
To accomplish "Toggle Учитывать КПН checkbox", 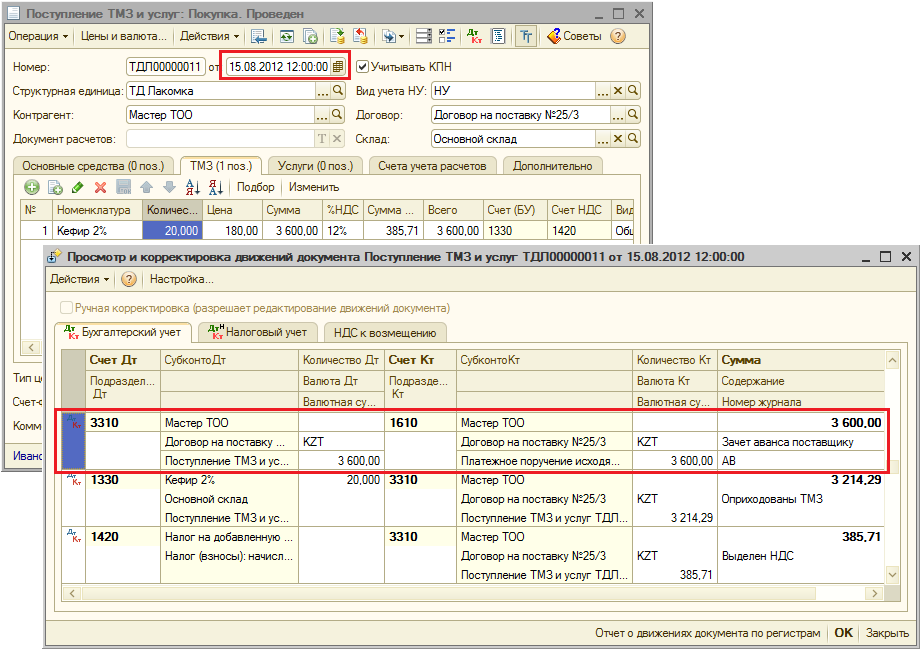I will coord(363,67).
